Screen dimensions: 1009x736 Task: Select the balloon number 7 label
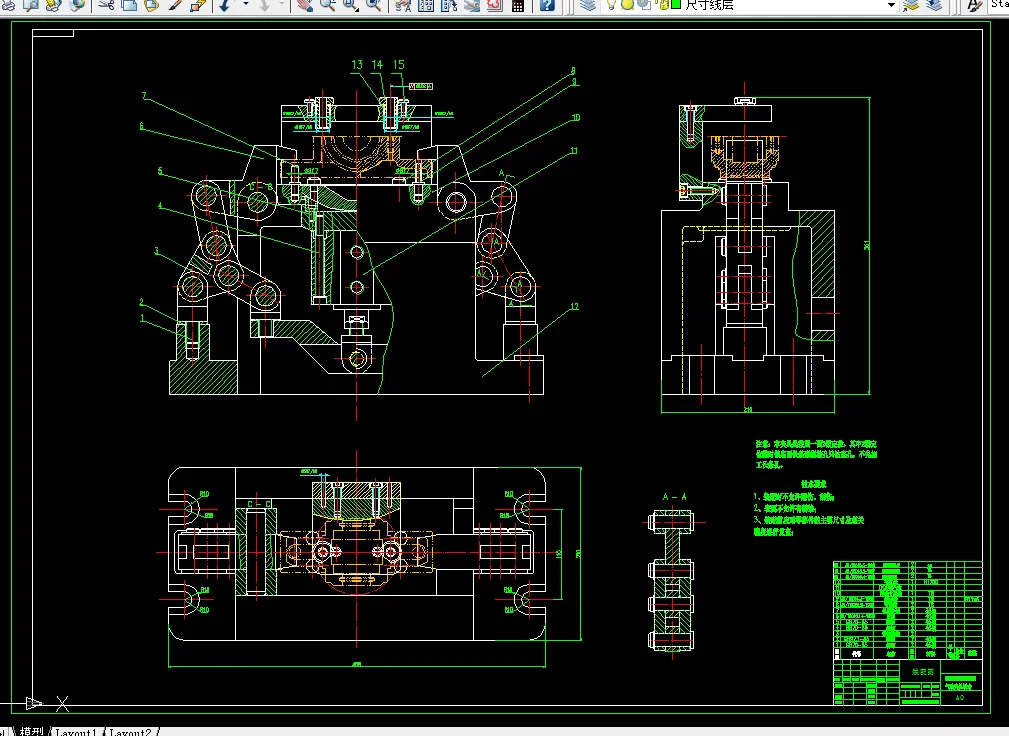(144, 95)
